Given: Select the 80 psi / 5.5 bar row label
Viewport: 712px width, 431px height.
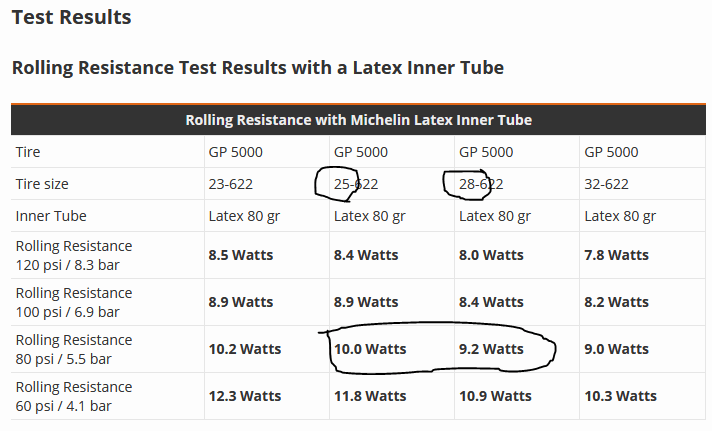Looking at the screenshot, I should pyautogui.click(x=73, y=349).
